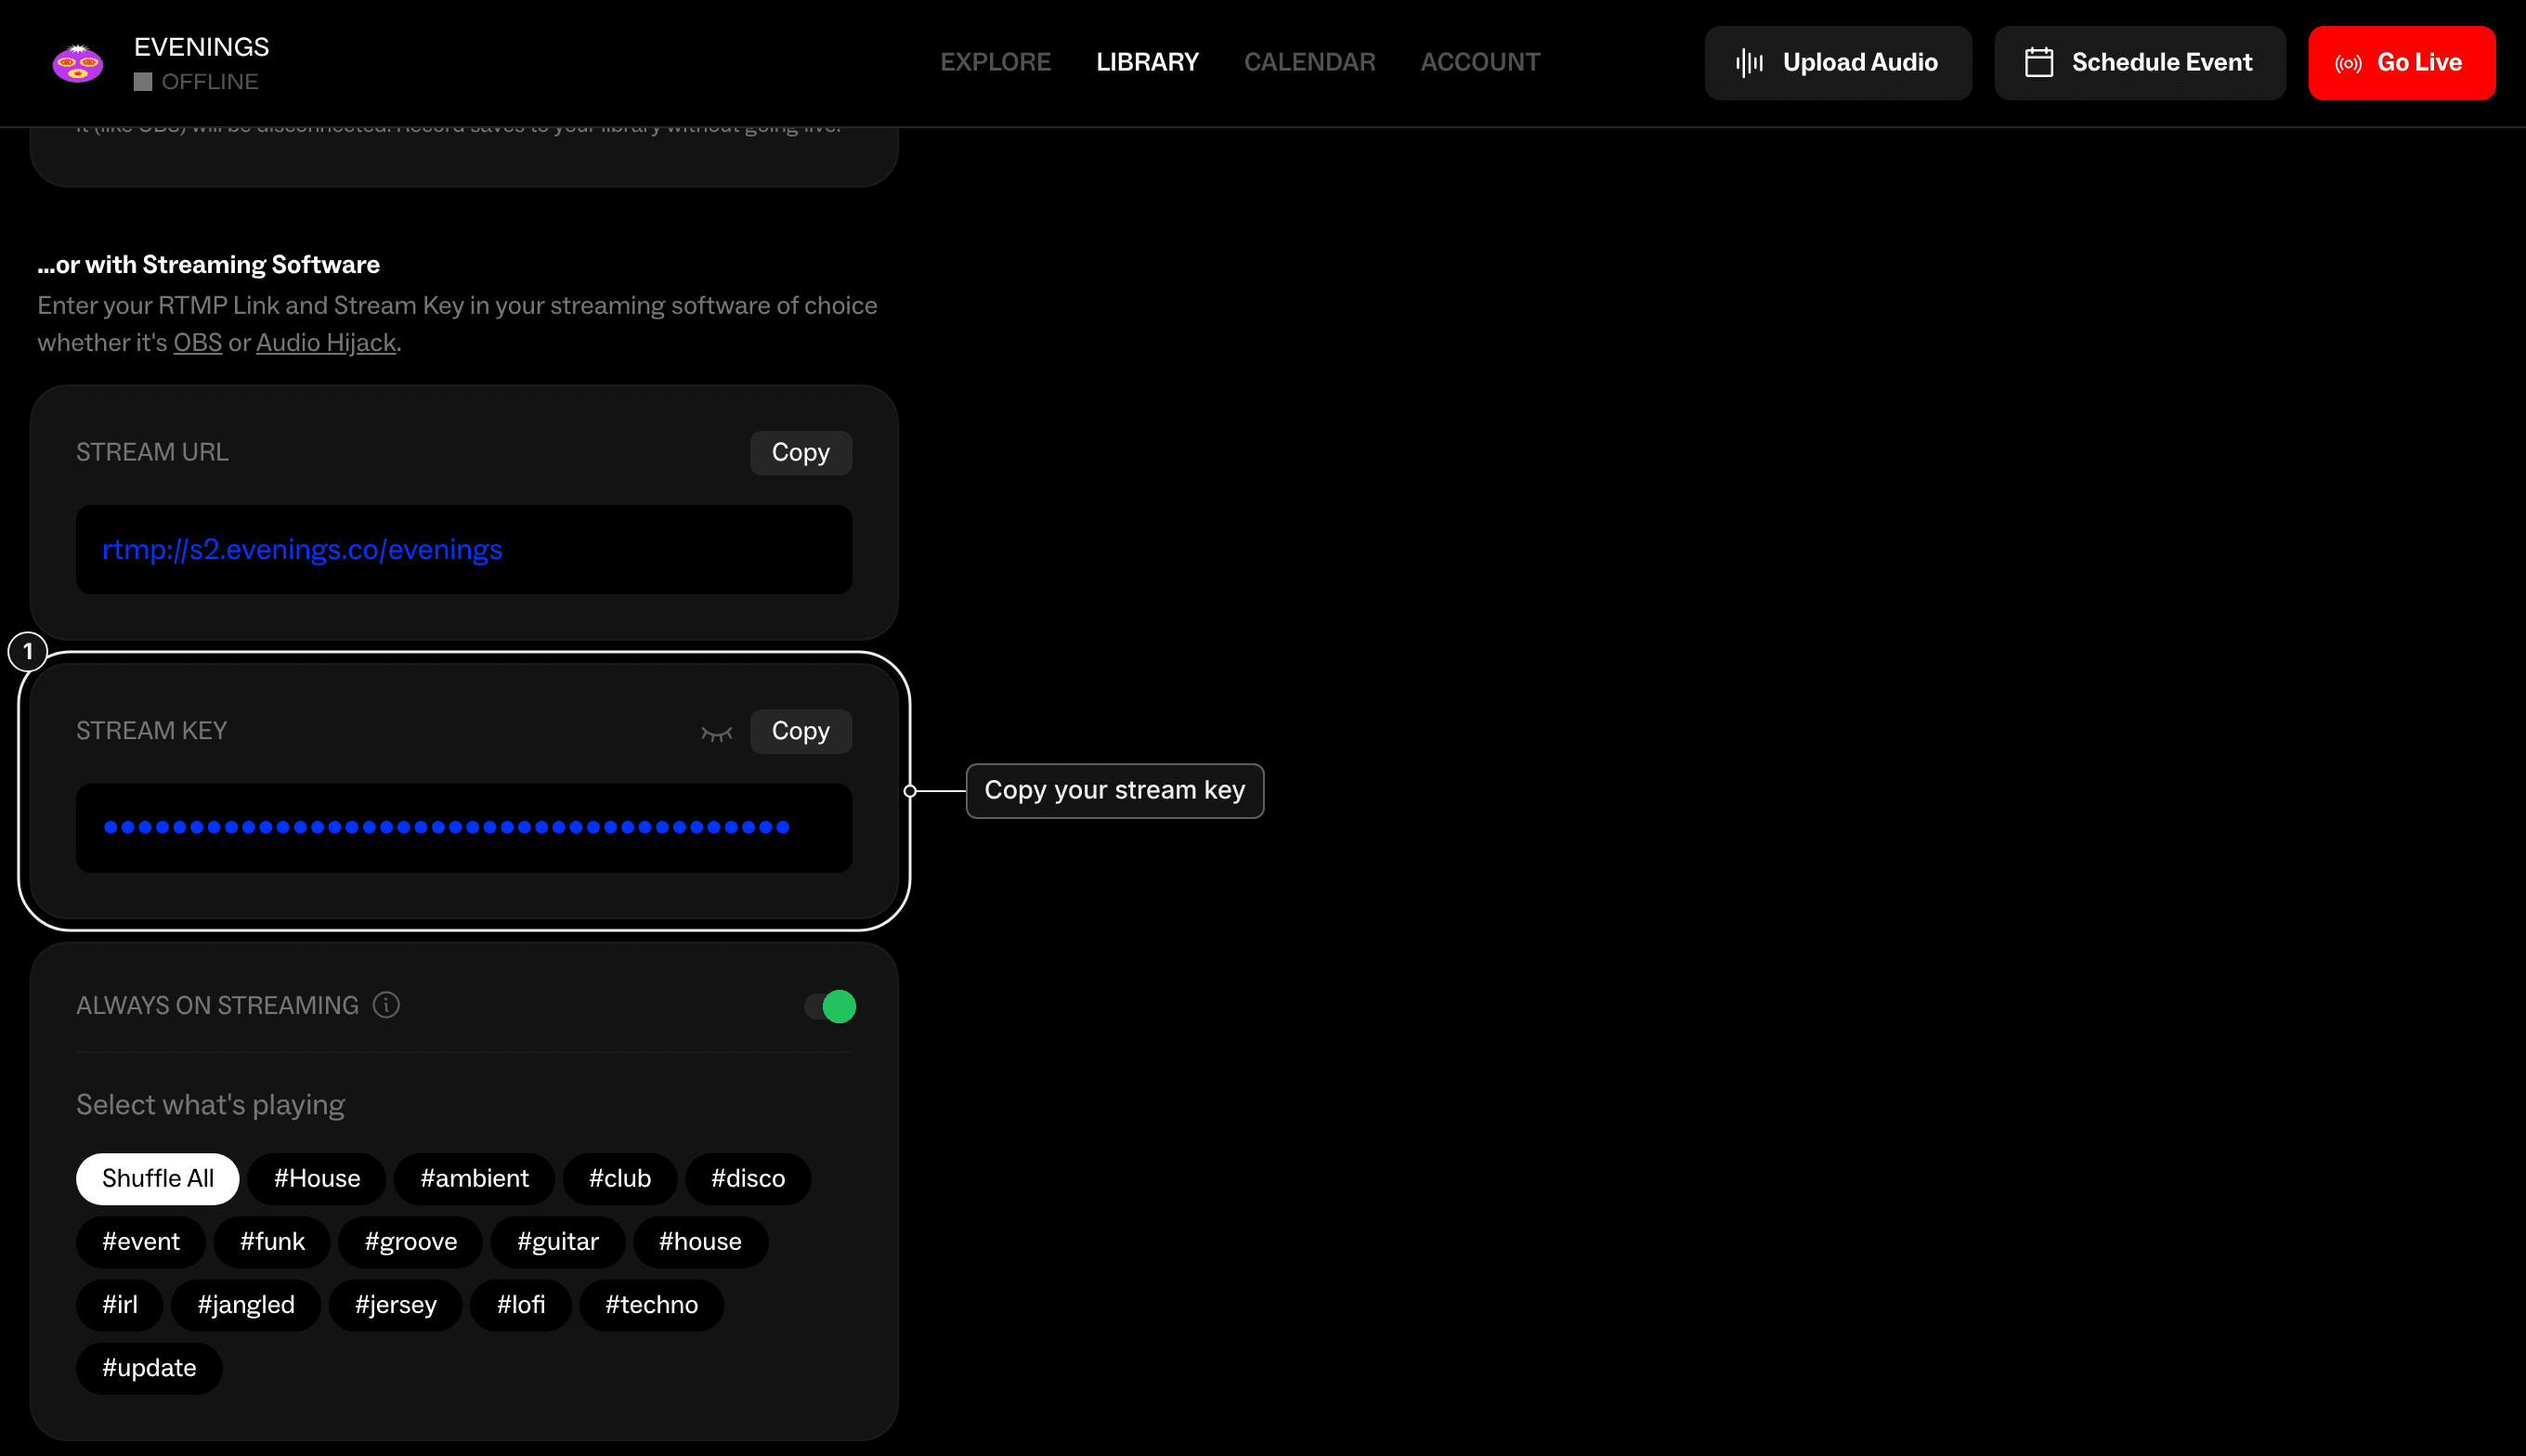Select the #ambient tag
The height and width of the screenshot is (1456, 2526).
[474, 1178]
